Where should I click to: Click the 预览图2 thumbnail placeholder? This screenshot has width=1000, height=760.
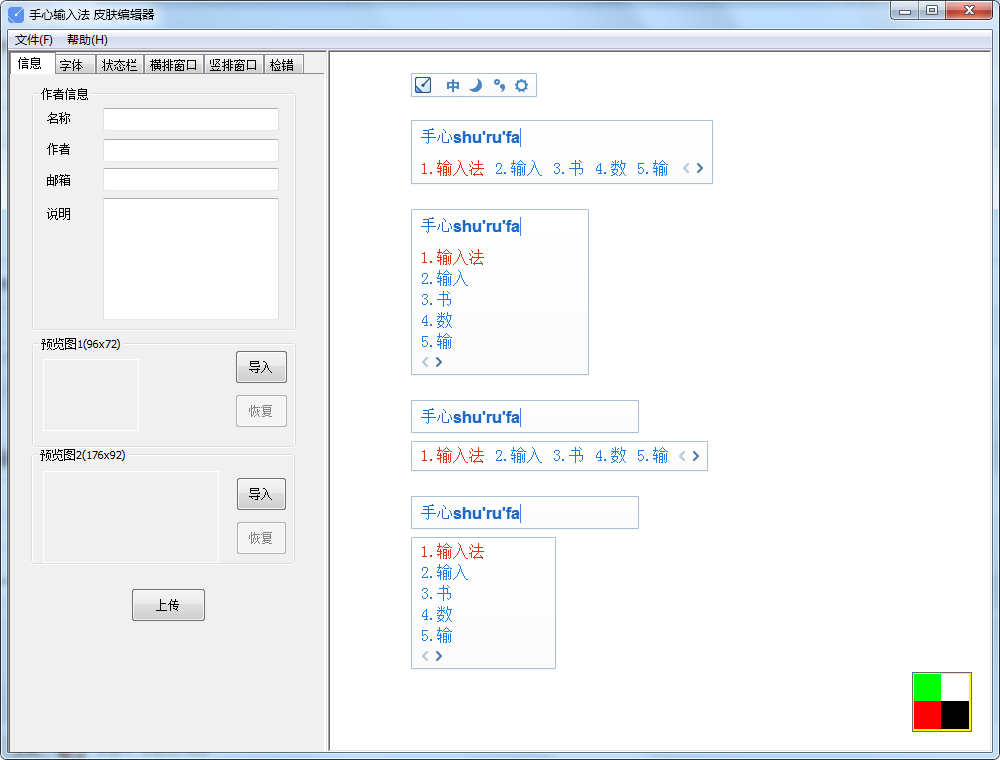pyautogui.click(x=131, y=517)
